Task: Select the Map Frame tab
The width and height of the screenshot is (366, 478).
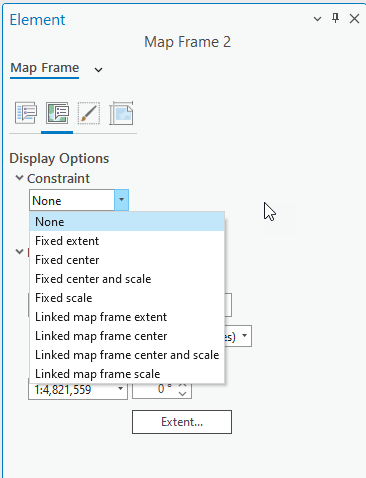Action: (45, 68)
